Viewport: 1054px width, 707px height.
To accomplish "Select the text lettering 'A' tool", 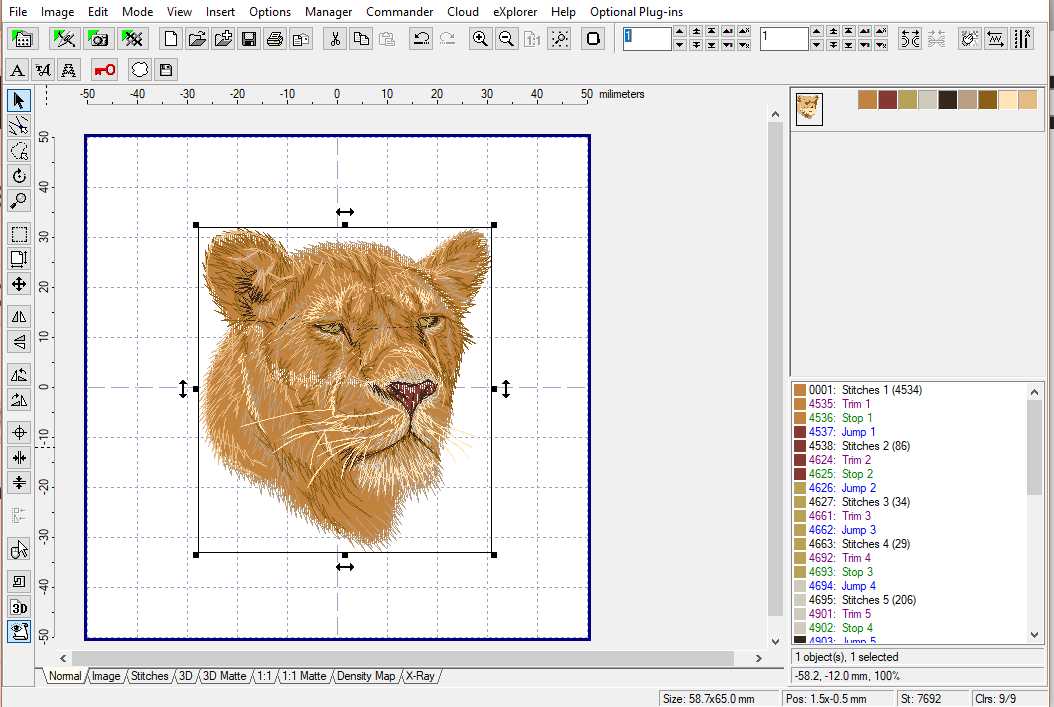I will tap(17, 70).
